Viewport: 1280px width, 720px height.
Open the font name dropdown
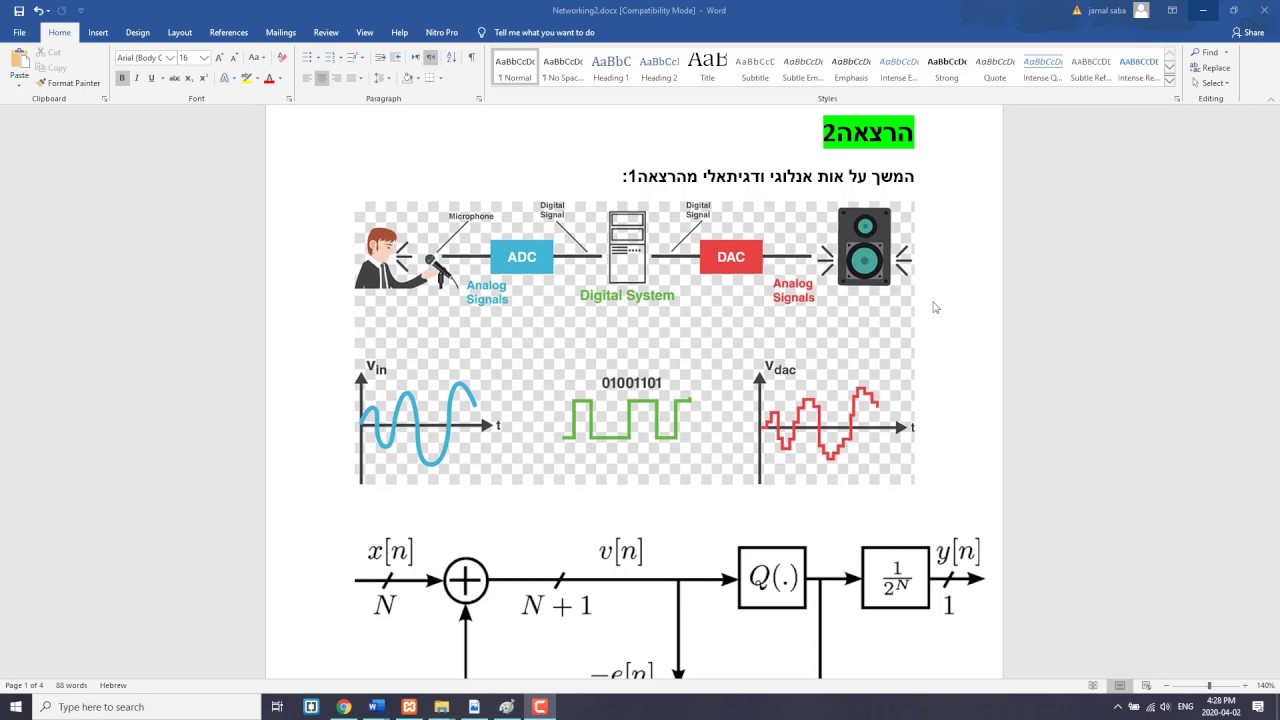170,58
